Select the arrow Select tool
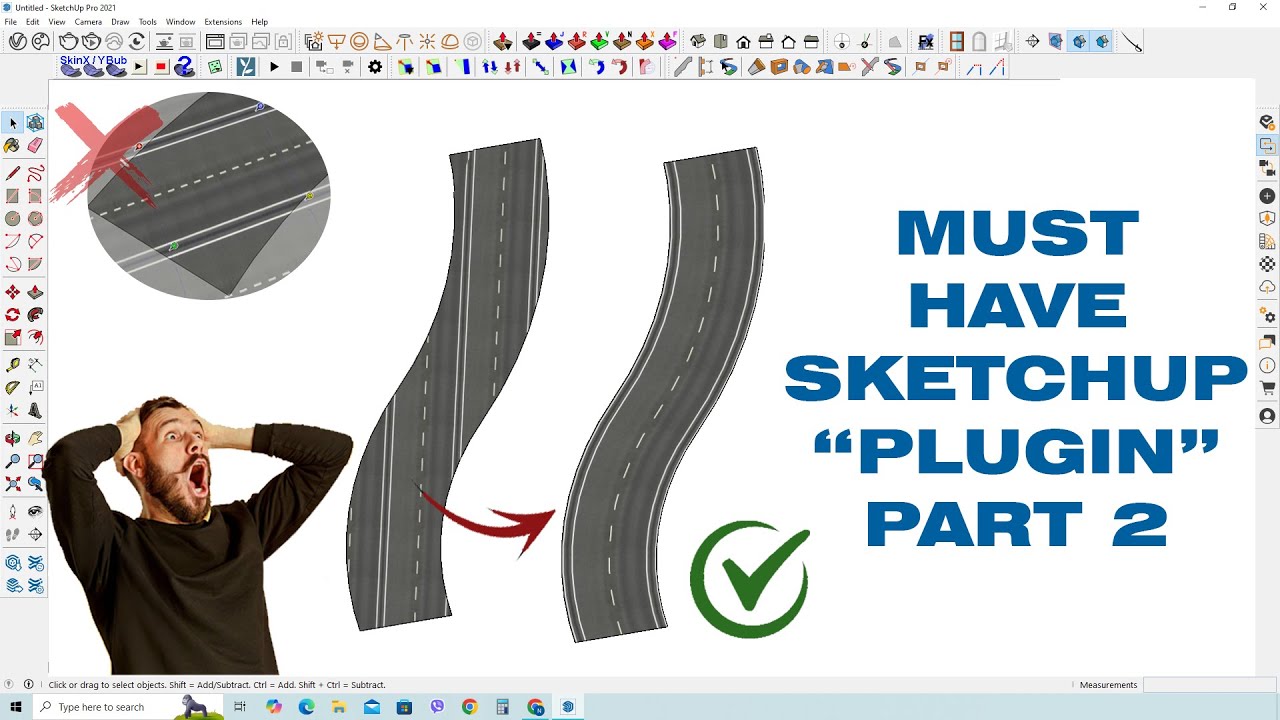The height and width of the screenshot is (720, 1280). 13,123
